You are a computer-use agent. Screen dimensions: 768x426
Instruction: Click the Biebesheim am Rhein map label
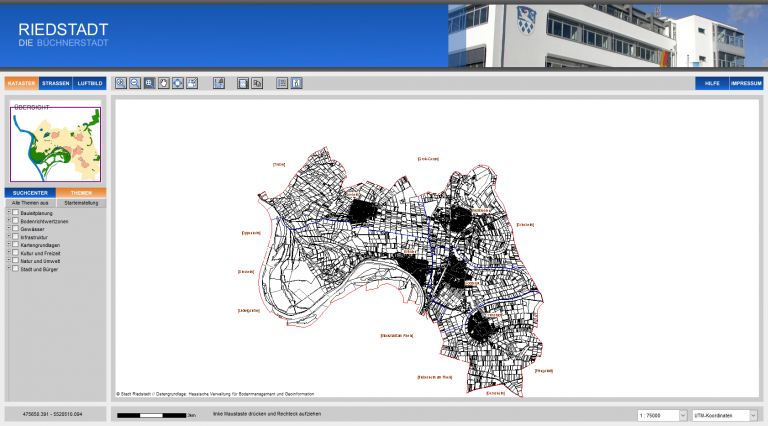(434, 377)
